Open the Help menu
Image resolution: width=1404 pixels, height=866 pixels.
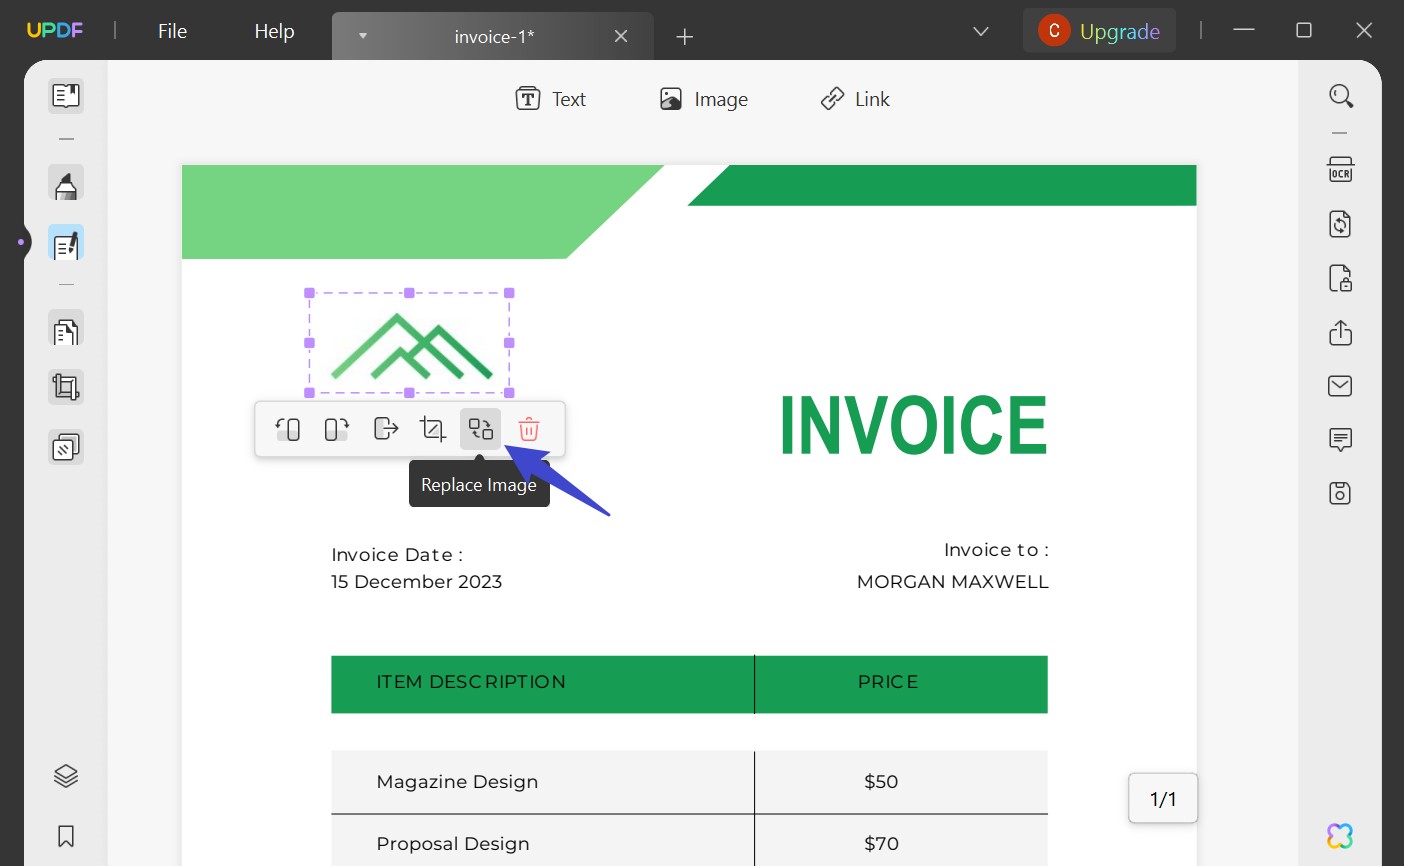coord(273,31)
